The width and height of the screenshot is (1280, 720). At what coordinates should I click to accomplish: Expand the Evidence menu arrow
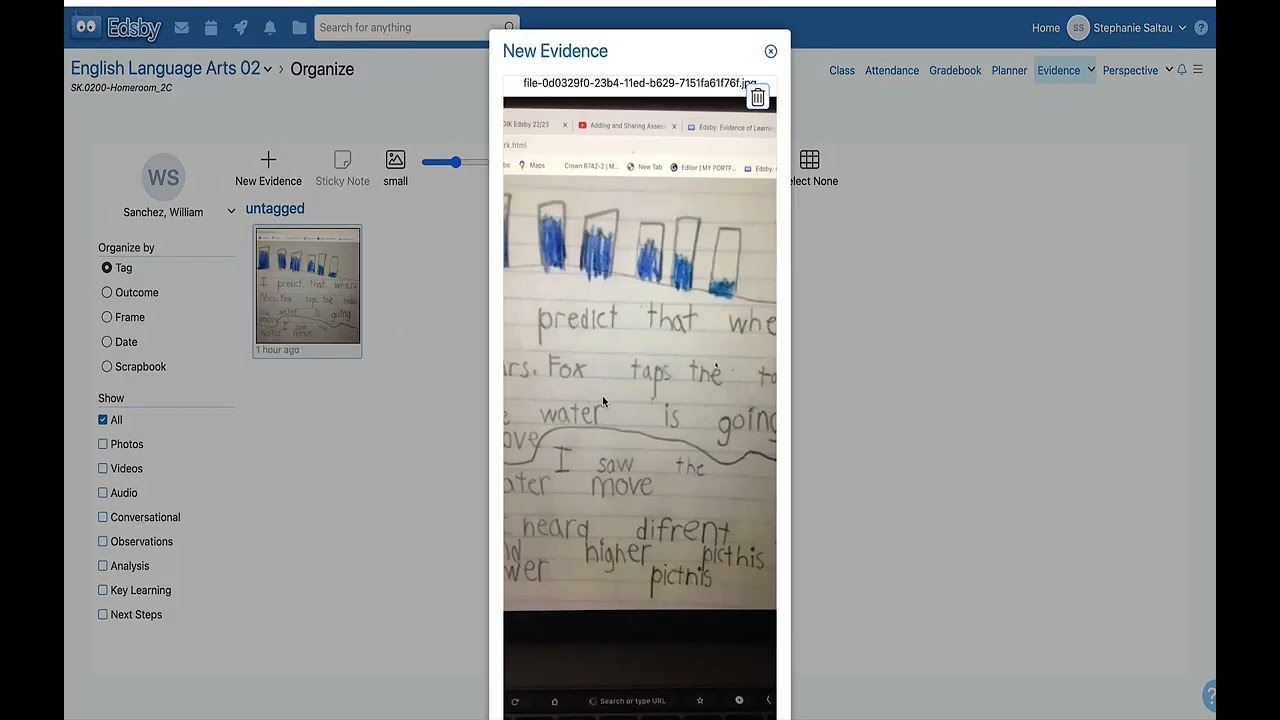(1091, 70)
